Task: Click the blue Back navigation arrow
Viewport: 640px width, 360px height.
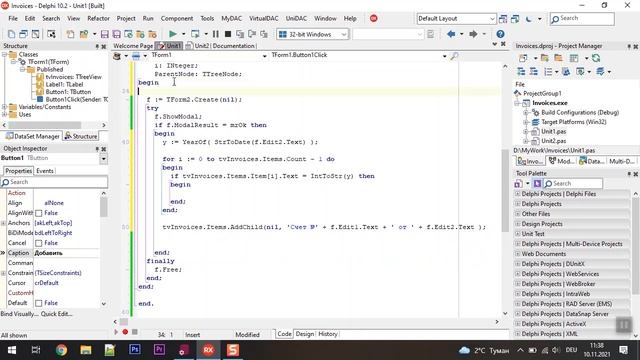Action: [x=451, y=34]
